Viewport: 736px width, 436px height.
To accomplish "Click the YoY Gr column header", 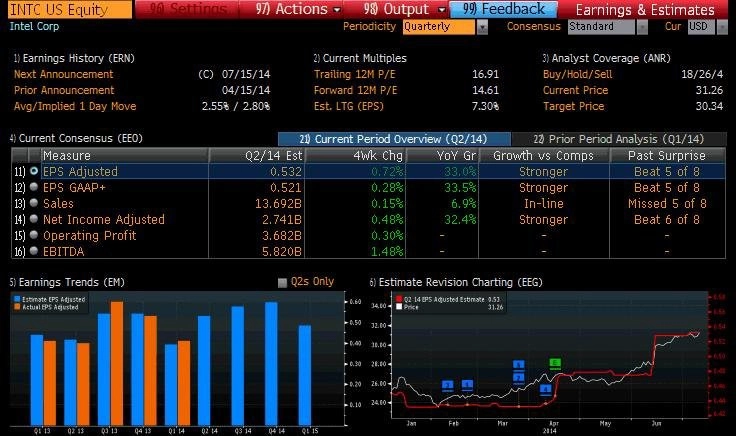I will 442,155.
